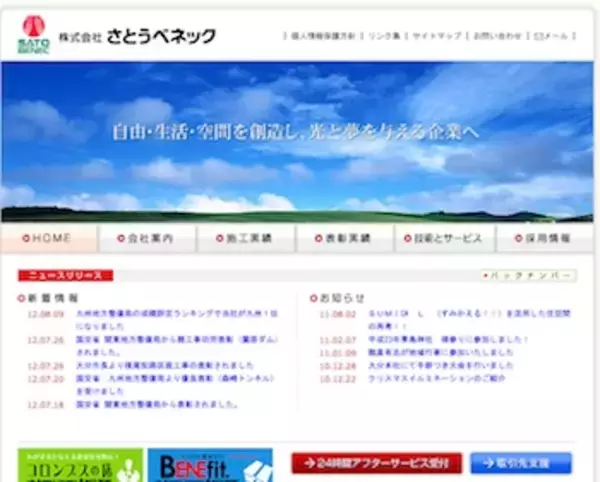Open the 10.12.24 notice link
This screenshot has width=600, height=482.
tap(441, 365)
